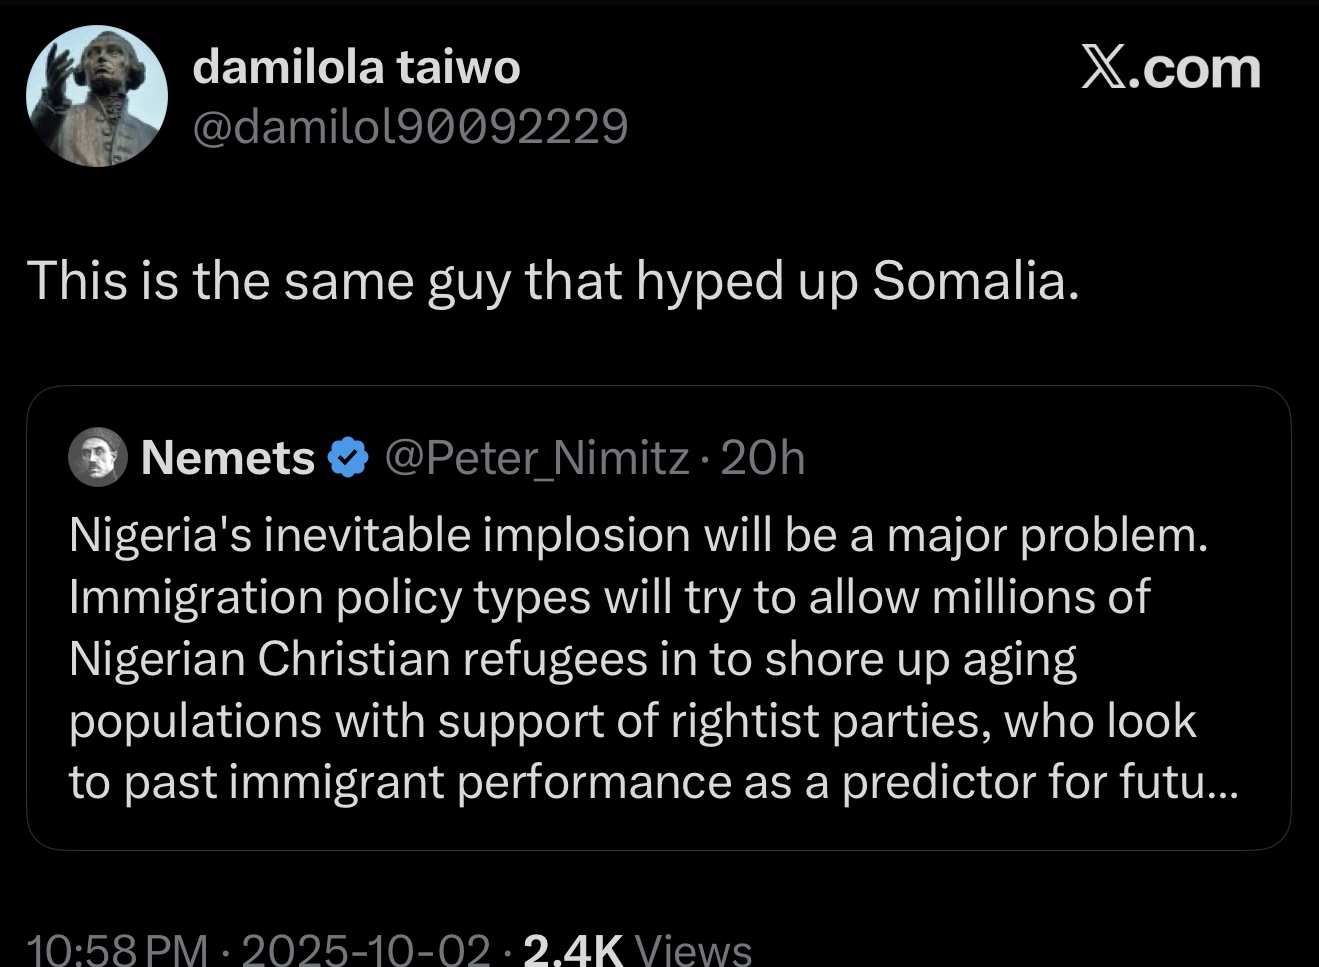Screen dimensions: 1319x967
Task: Click the X logo glyph
Action: pos(1103,68)
